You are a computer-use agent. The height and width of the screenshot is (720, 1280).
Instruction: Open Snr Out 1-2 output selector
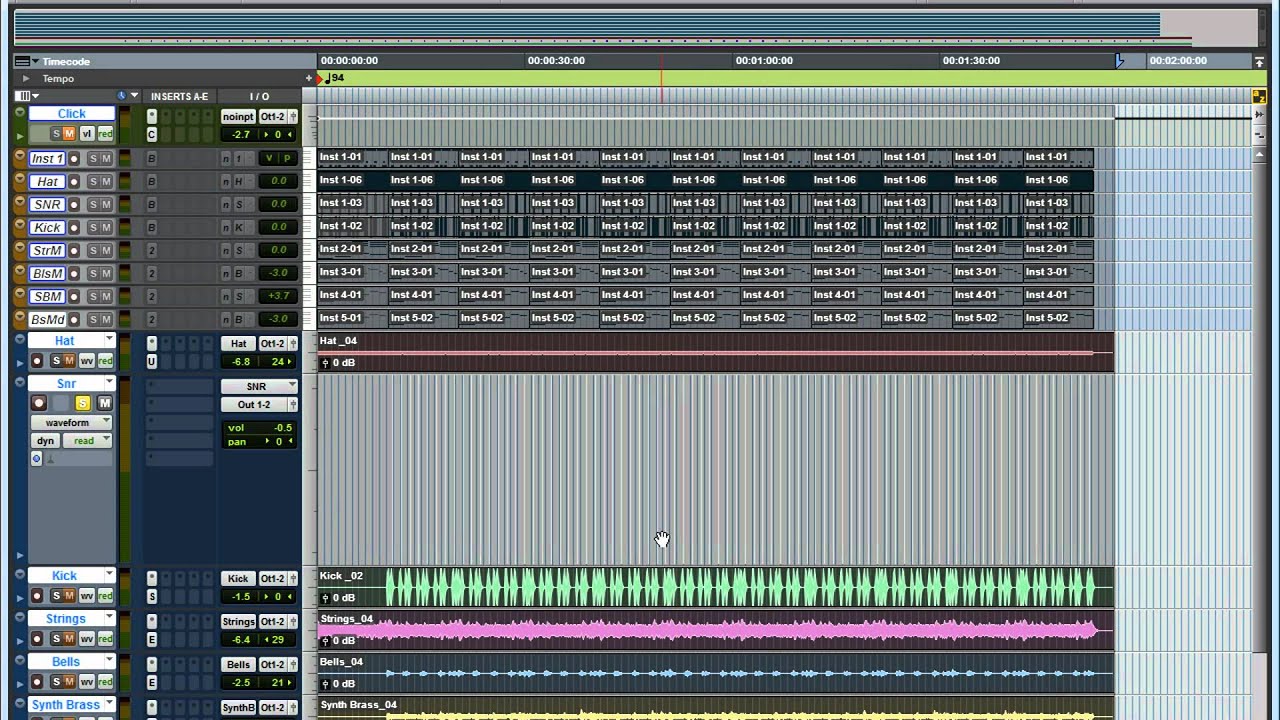pos(259,404)
